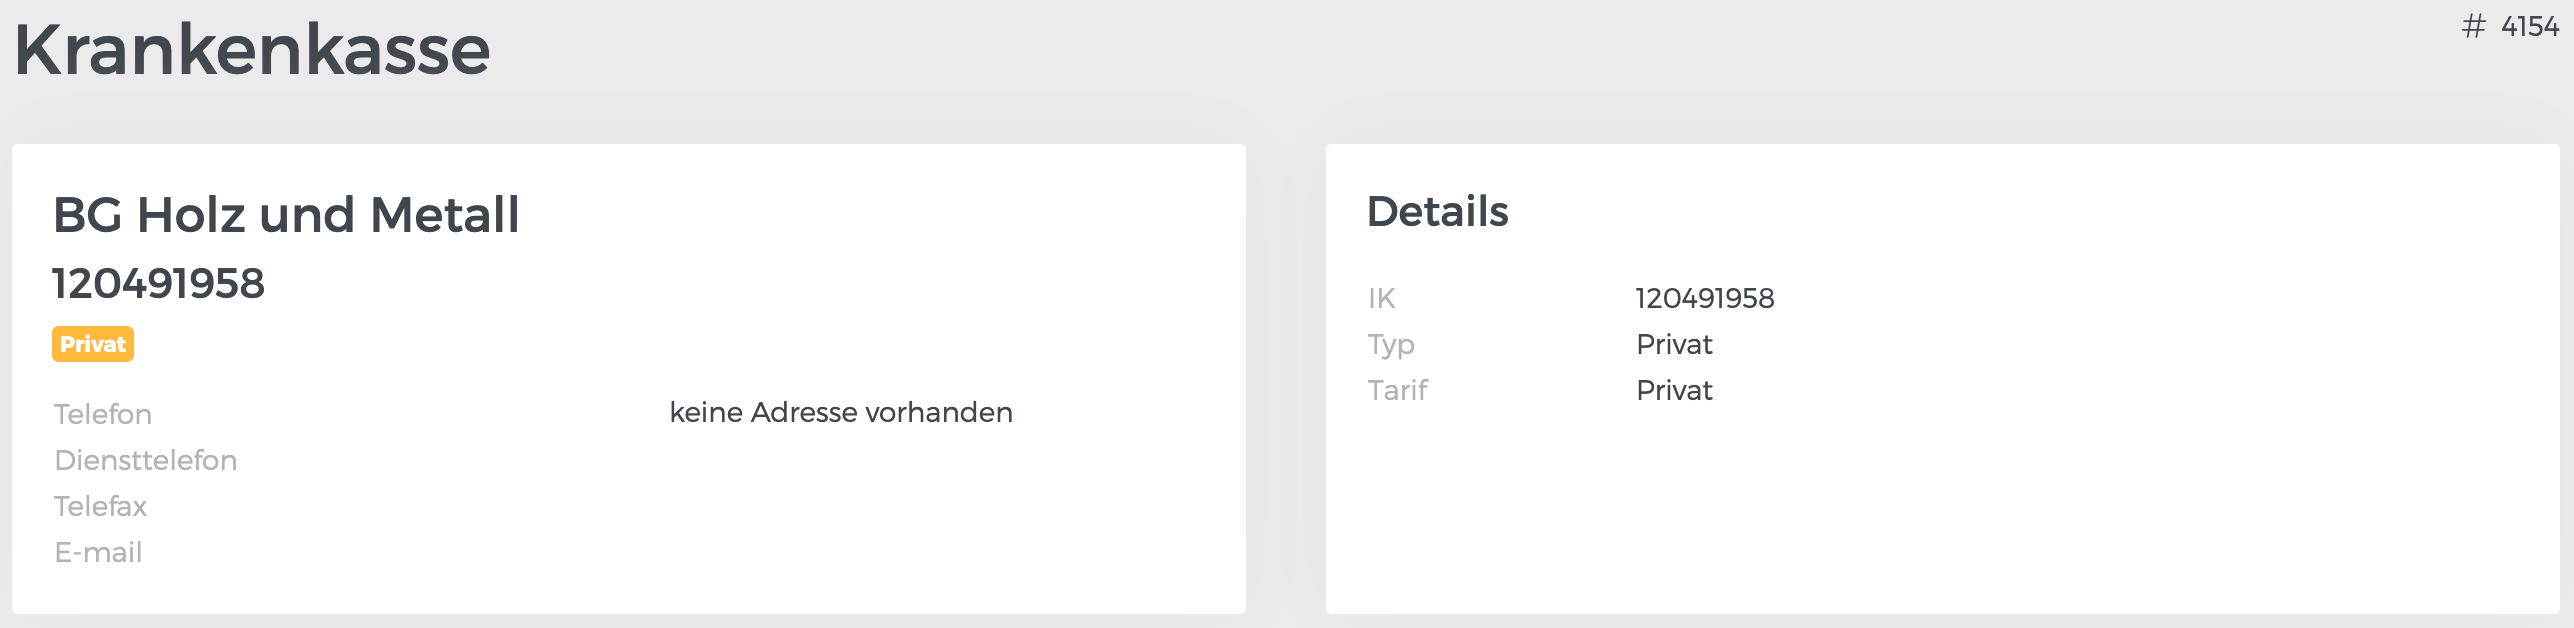Click keine Adresse vorhanden text
This screenshot has height=628, width=2574.
842,411
